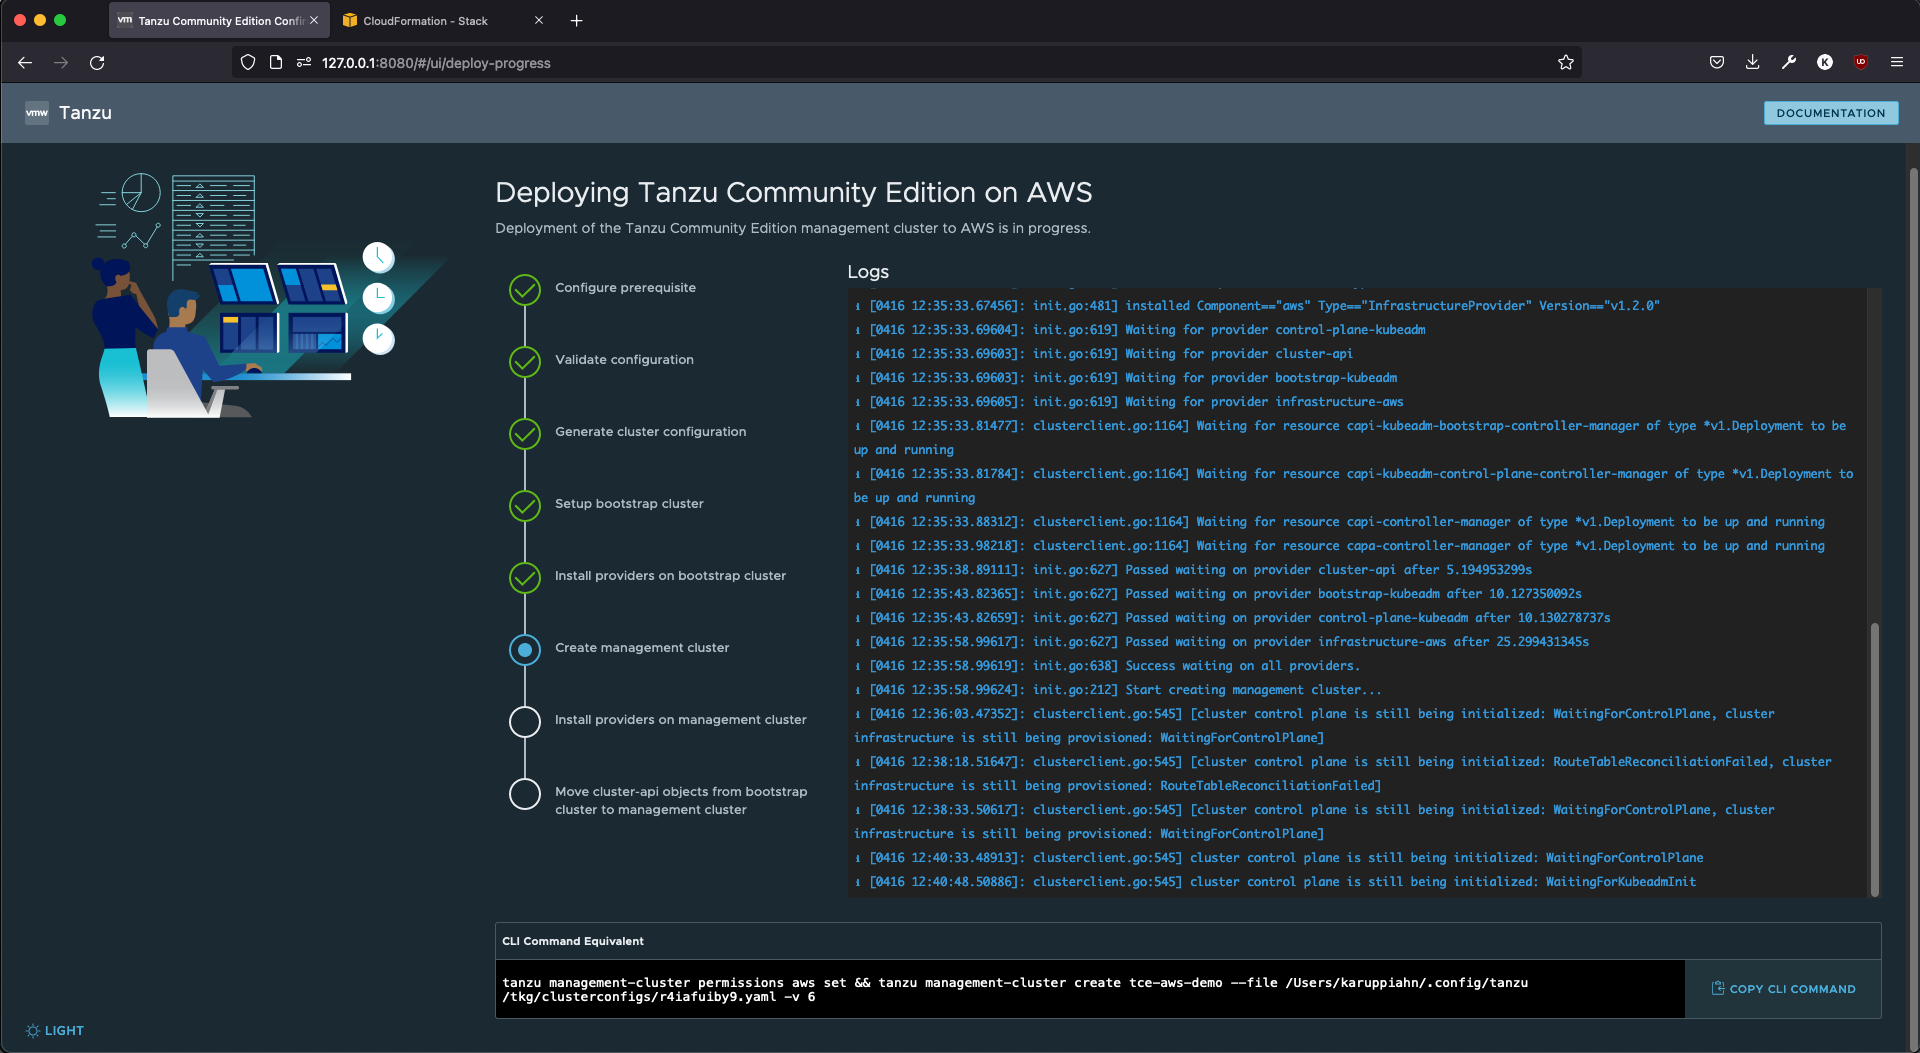Click the wrench developer tools icon
Viewport: 1920px width, 1053px height.
[1789, 62]
